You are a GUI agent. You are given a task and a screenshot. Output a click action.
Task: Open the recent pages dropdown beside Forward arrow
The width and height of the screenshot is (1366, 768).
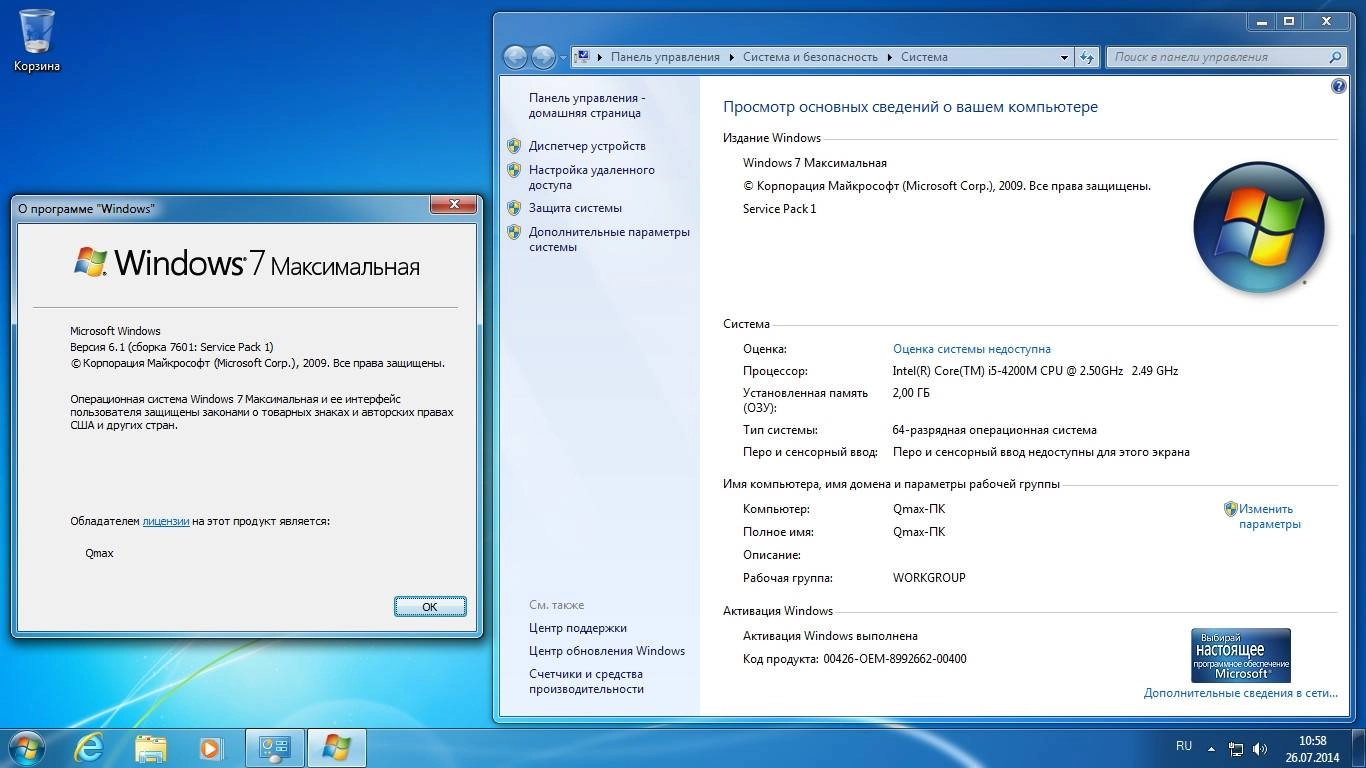[x=562, y=58]
